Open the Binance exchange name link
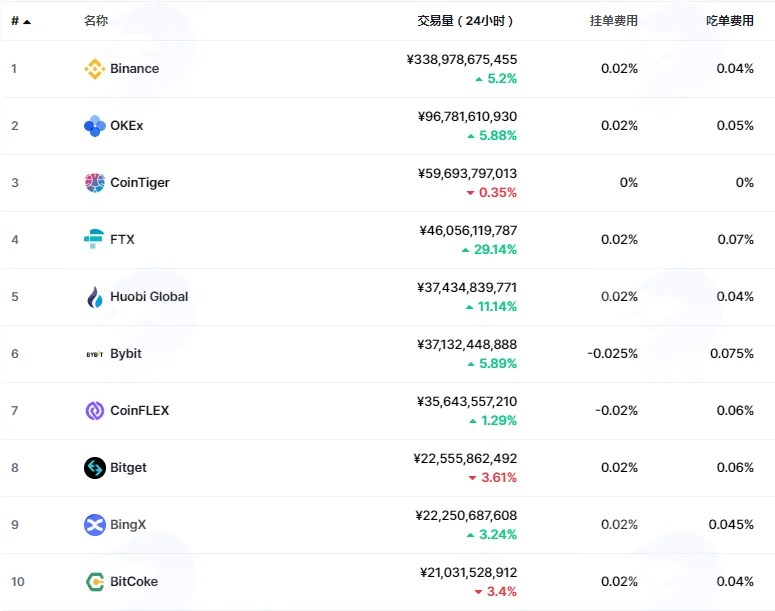Image resolution: width=775 pixels, height=611 pixels. pyautogui.click(x=134, y=69)
